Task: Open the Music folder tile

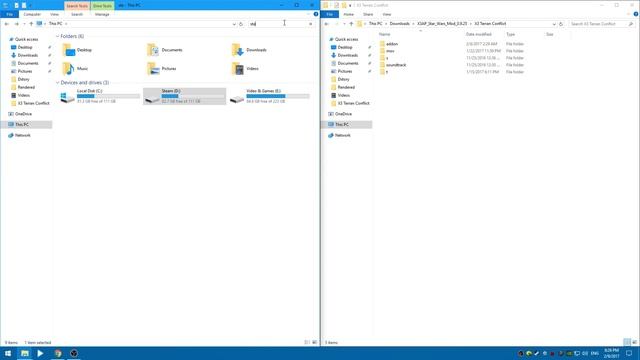Action: click(76, 69)
